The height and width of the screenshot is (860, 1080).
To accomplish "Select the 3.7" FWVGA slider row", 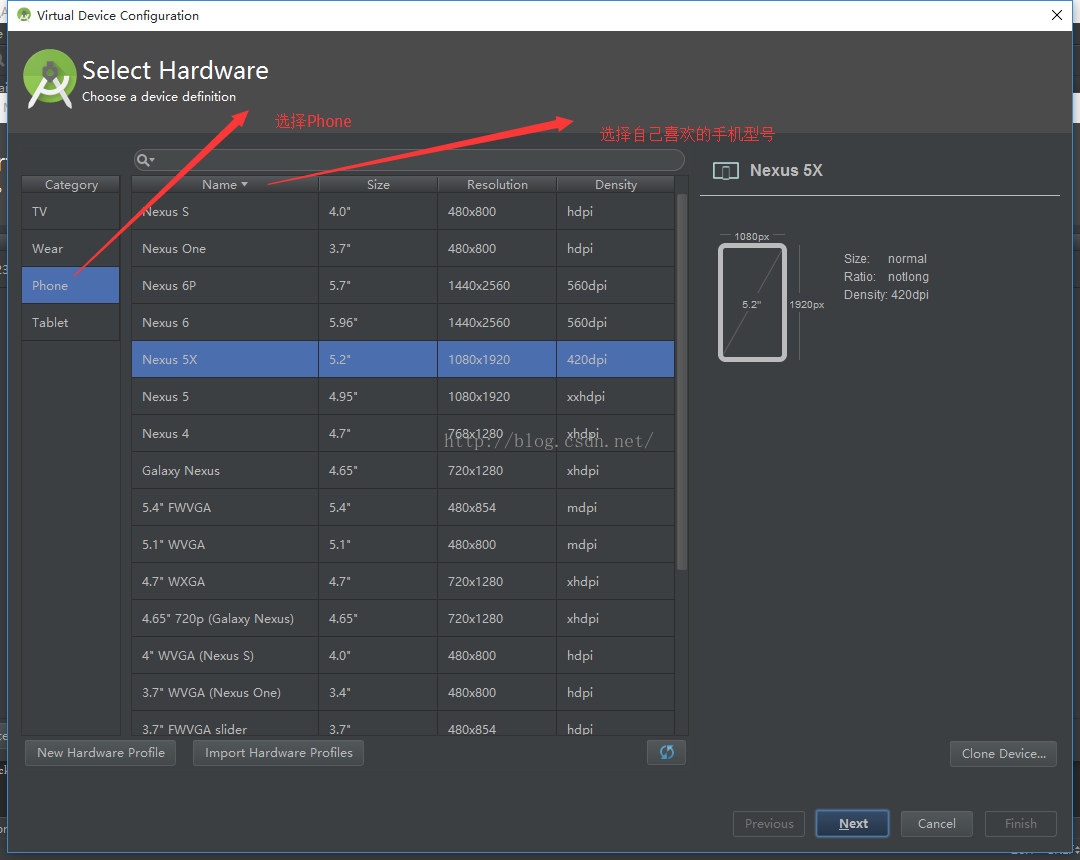I will point(403,724).
